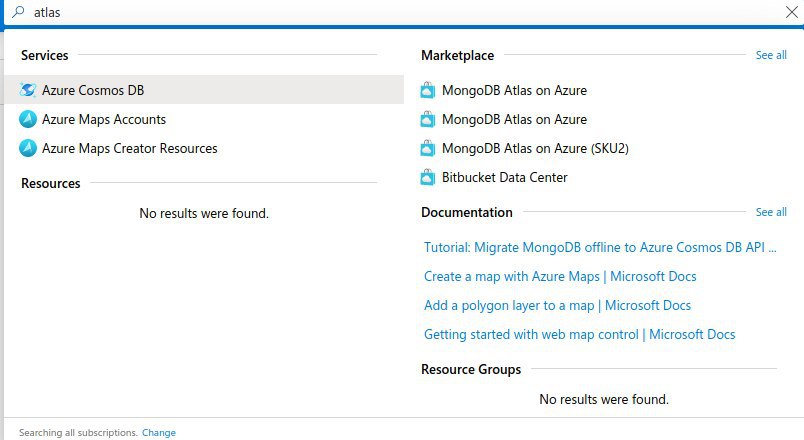Clear the search with the X button
The height and width of the screenshot is (440, 804).
point(791,12)
